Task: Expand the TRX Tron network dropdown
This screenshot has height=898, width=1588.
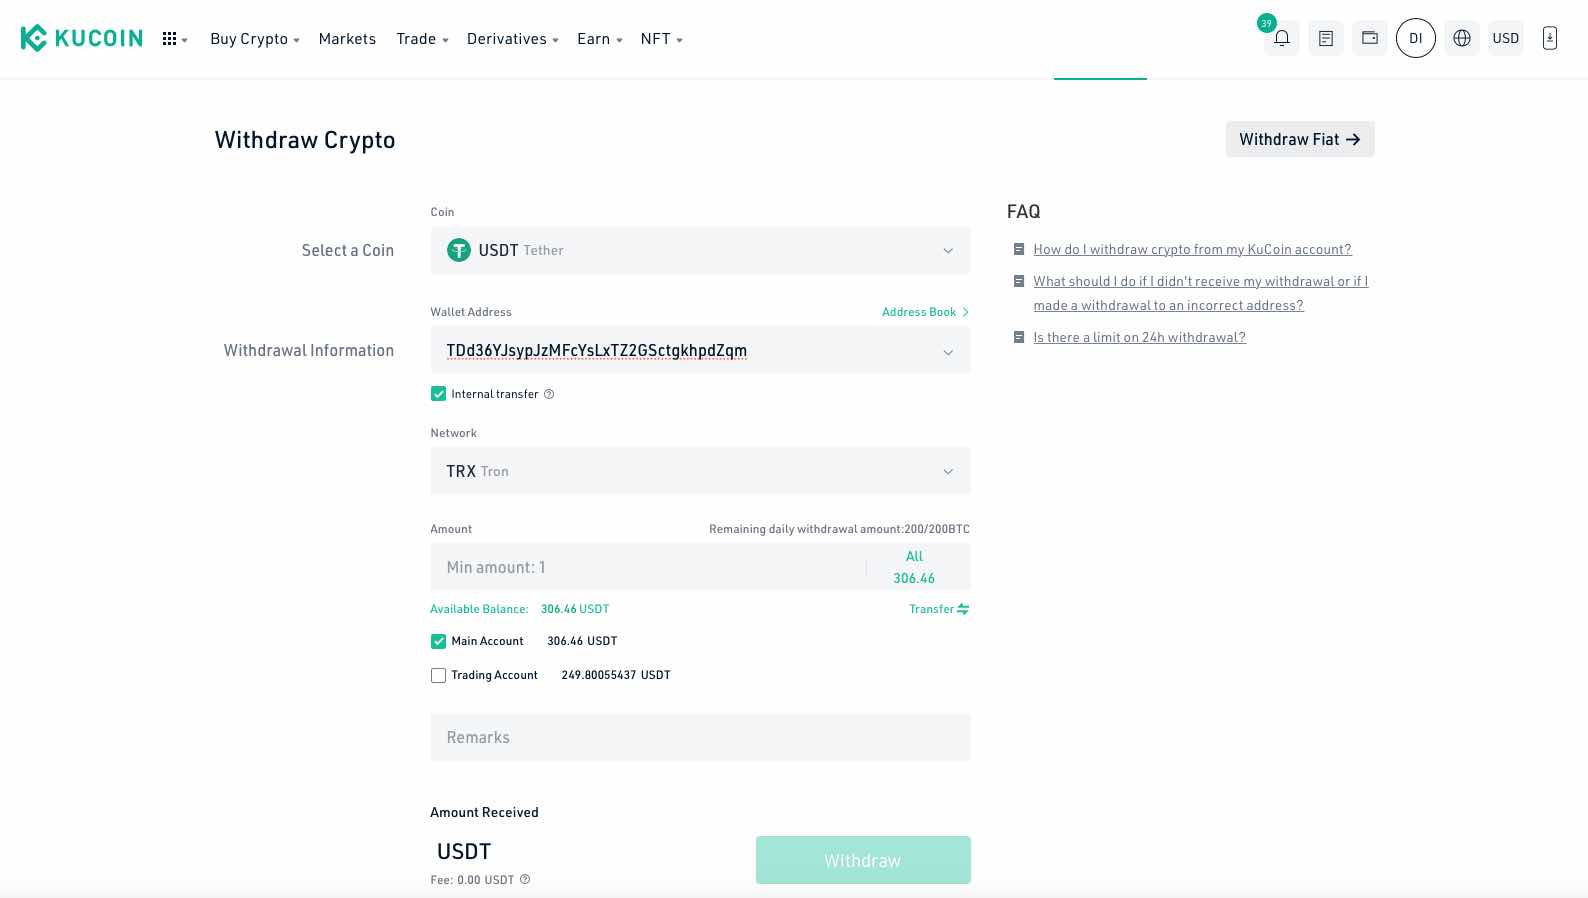Action: 700,471
